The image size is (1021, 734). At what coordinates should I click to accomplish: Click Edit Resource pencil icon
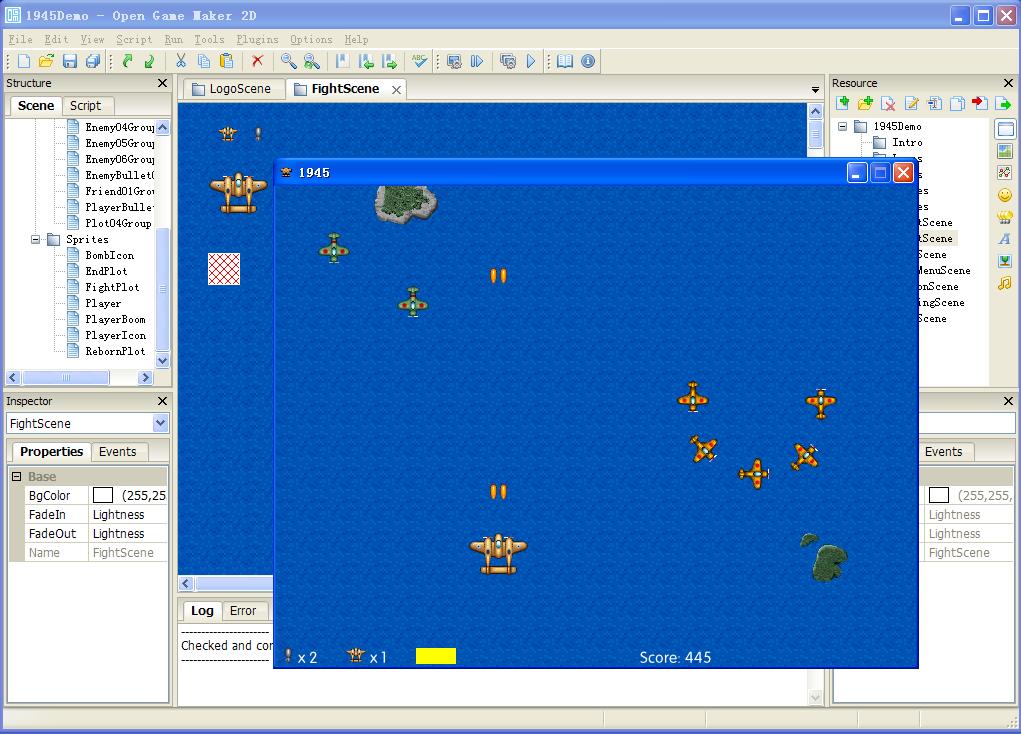click(x=912, y=103)
